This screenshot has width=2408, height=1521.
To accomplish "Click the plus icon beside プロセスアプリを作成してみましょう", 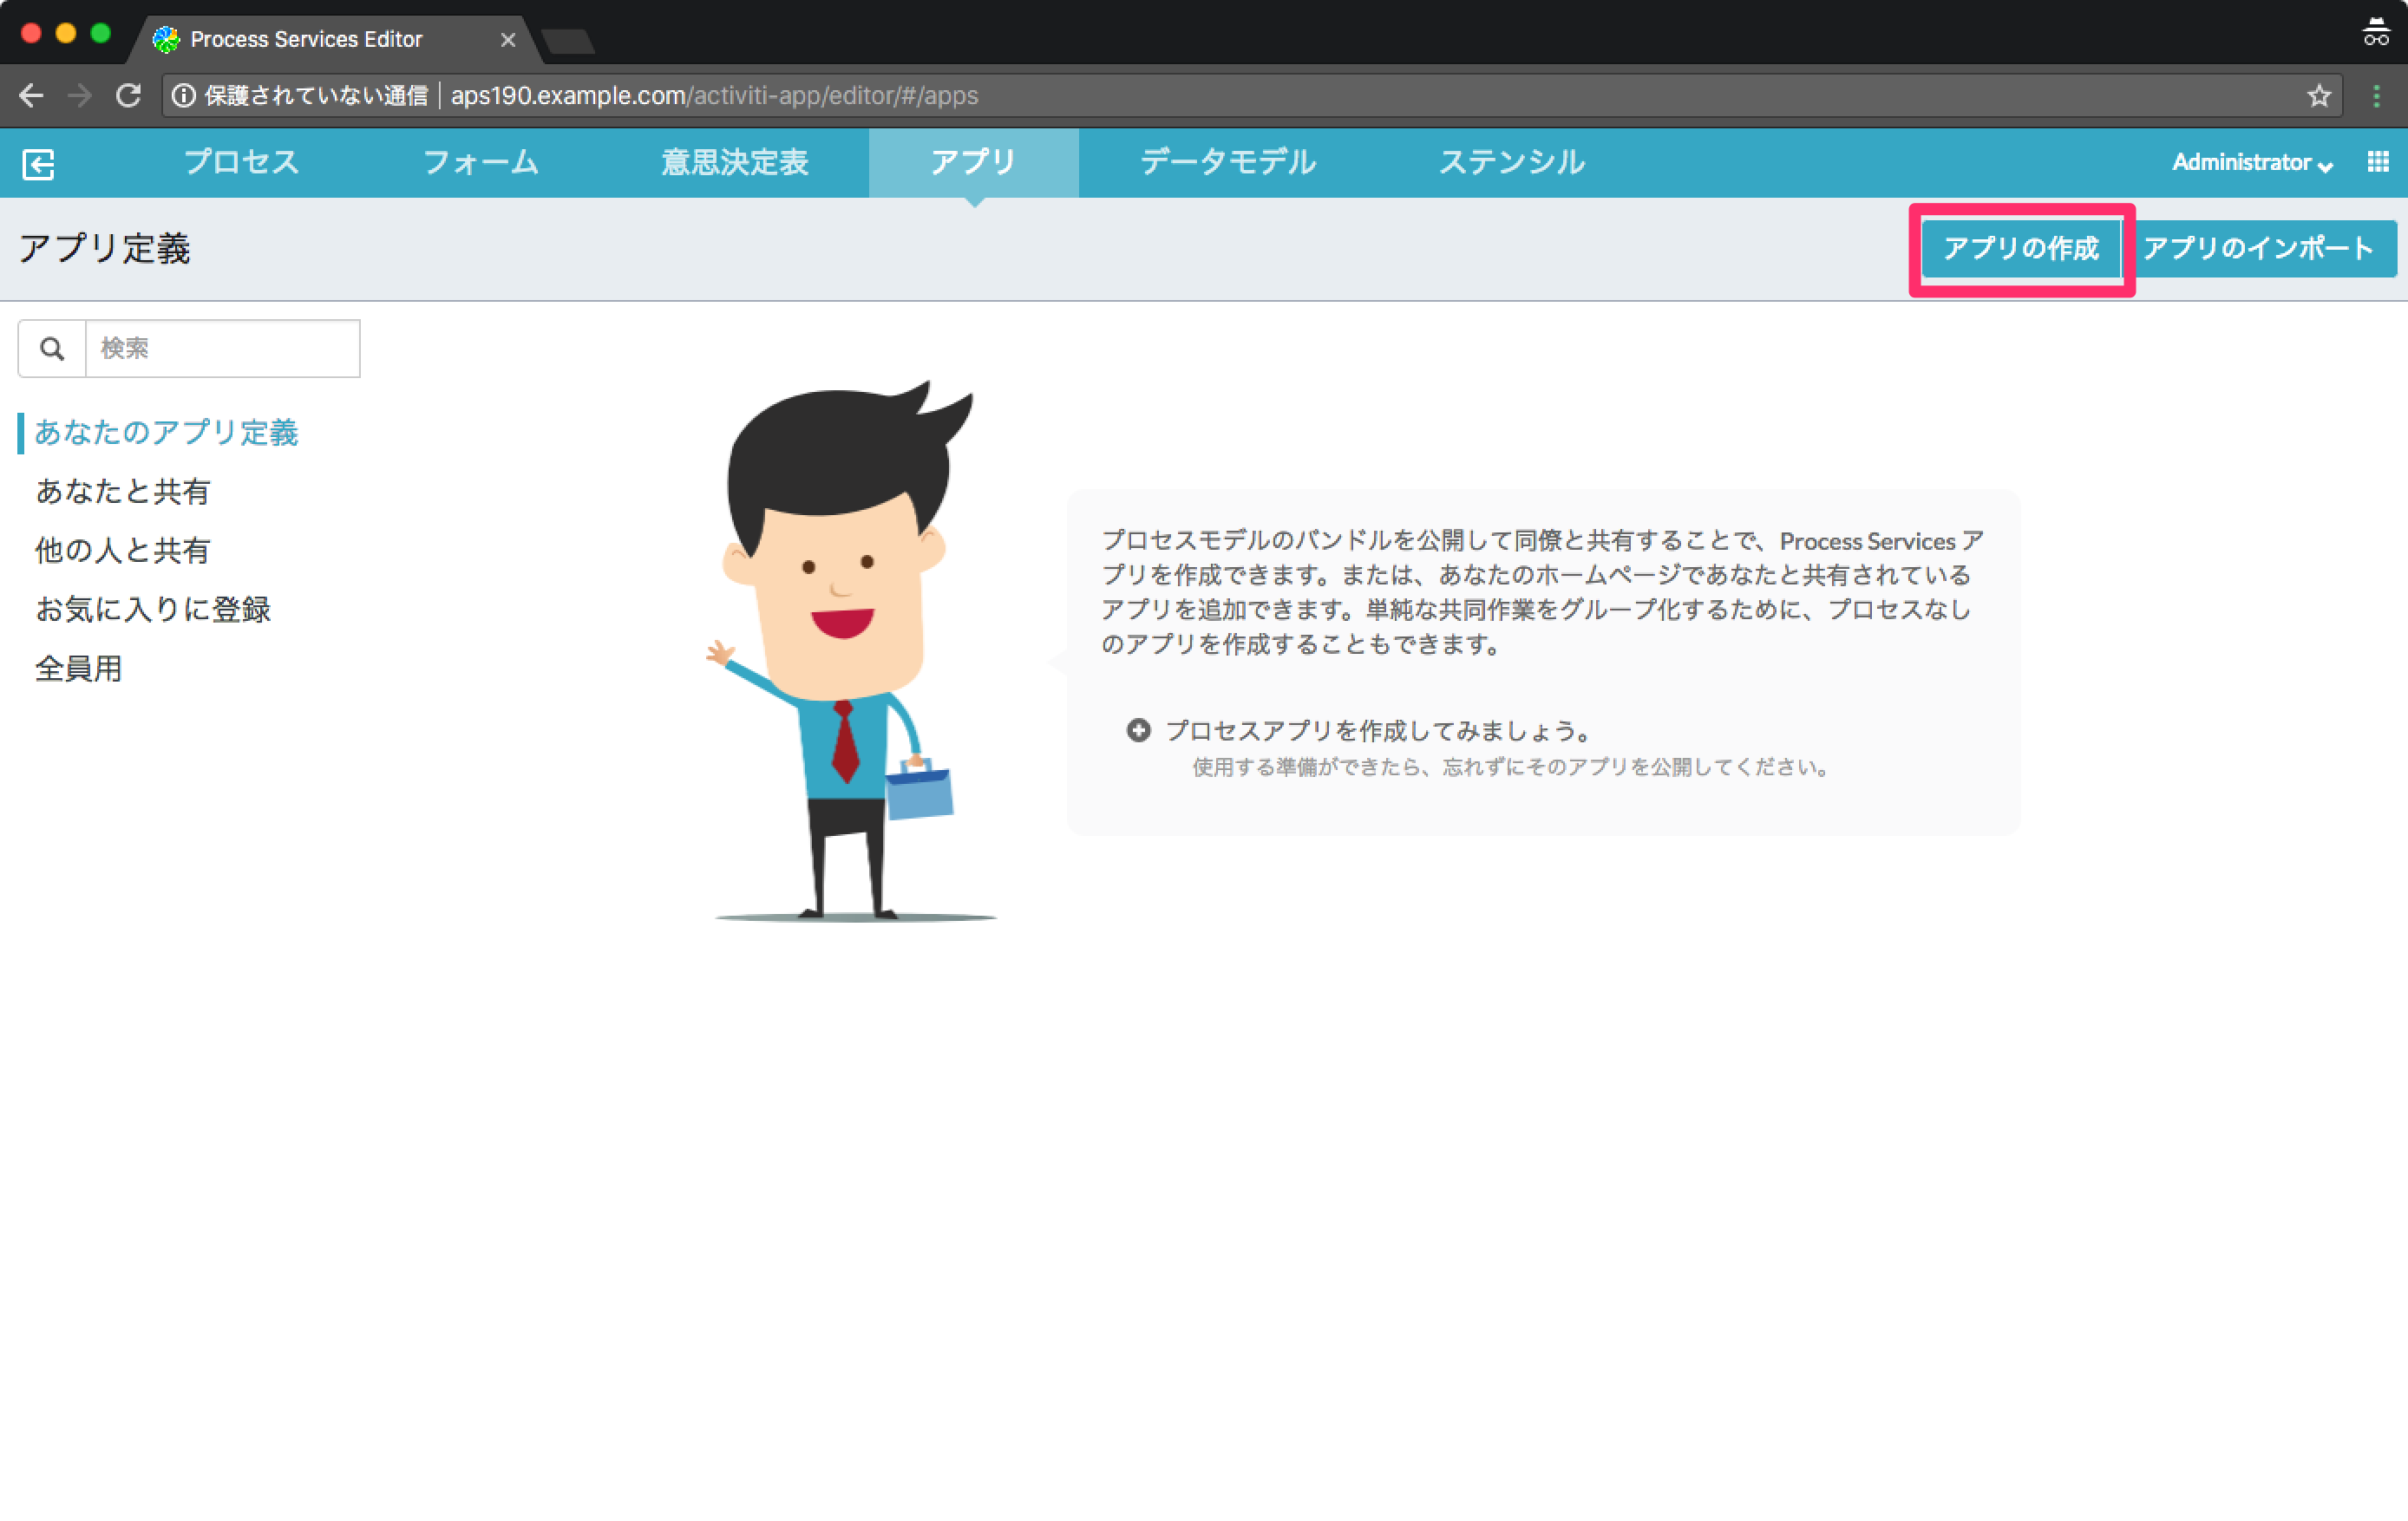I will 1138,730.
